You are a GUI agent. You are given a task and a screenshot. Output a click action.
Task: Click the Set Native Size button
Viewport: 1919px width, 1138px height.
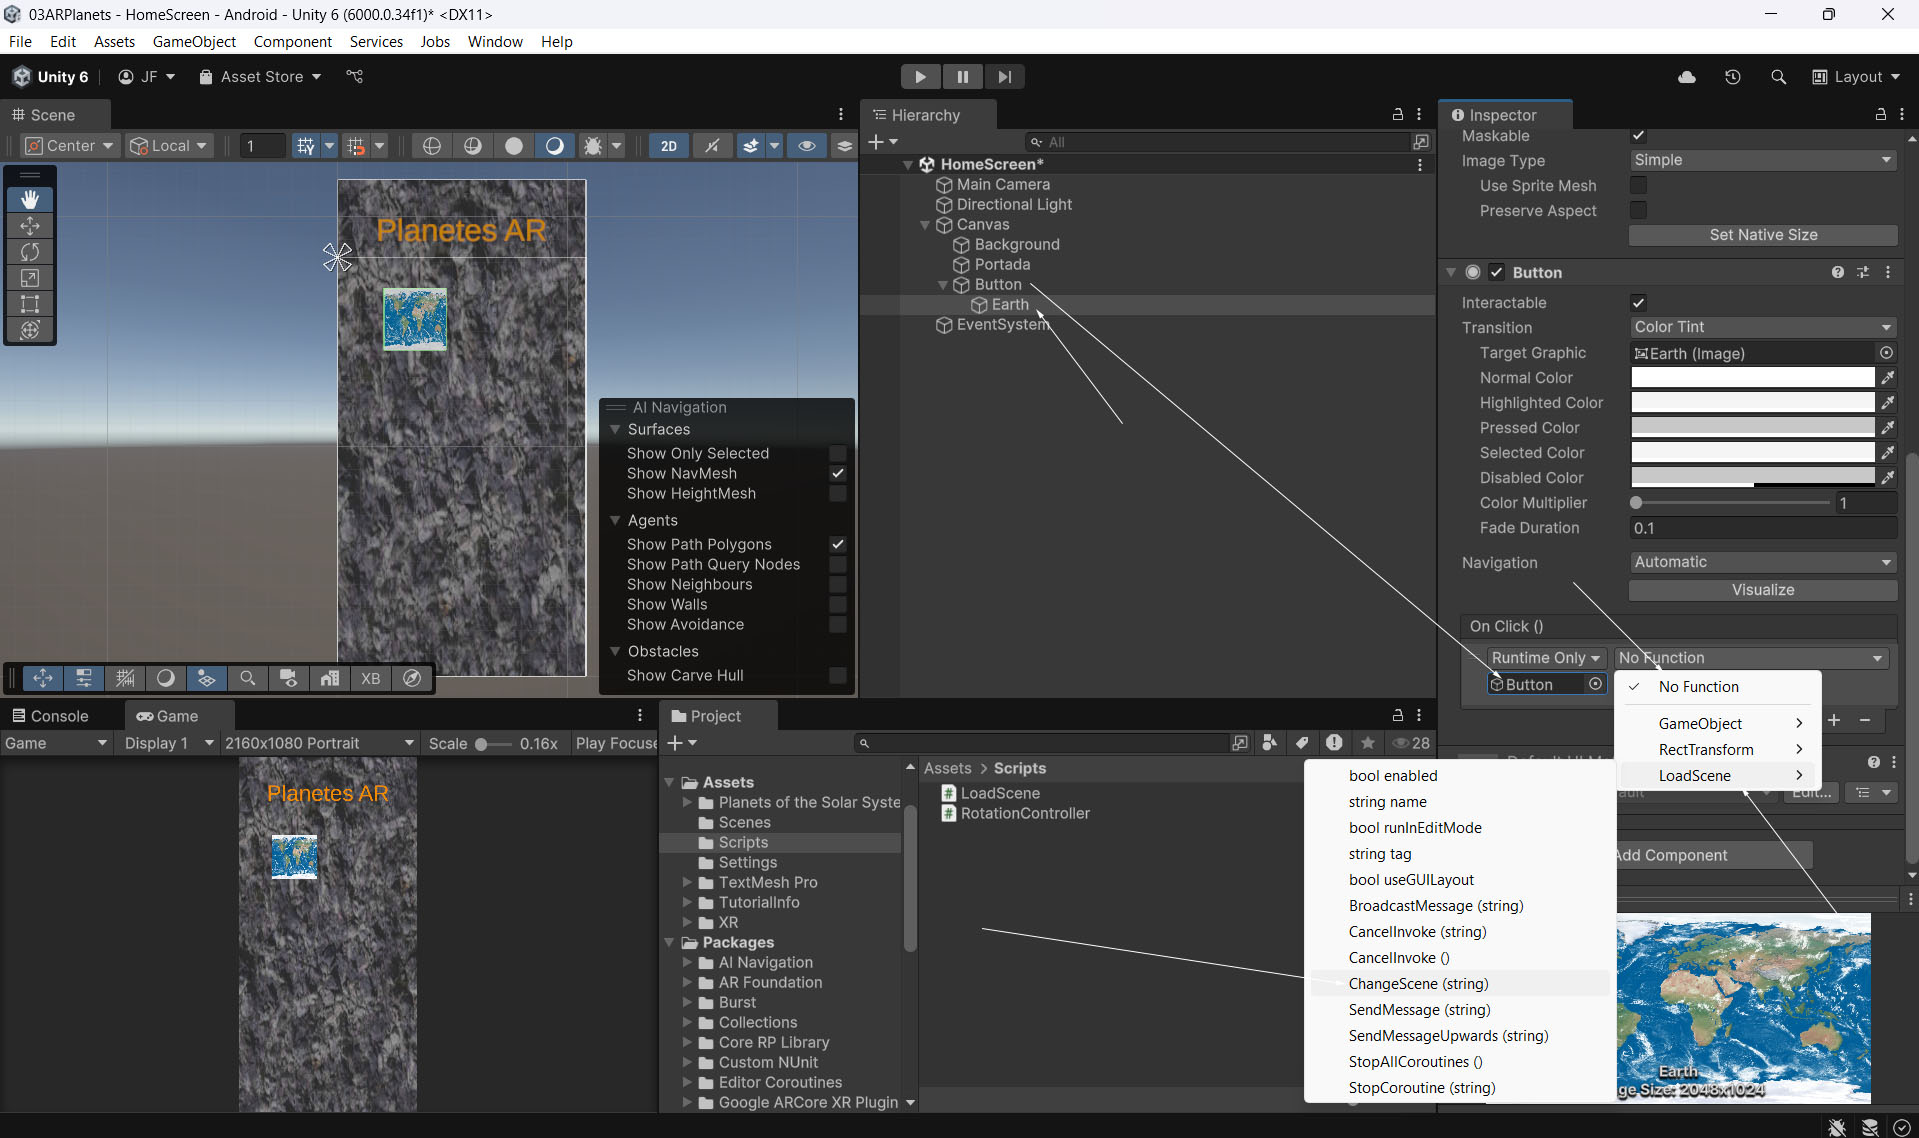coord(1762,235)
